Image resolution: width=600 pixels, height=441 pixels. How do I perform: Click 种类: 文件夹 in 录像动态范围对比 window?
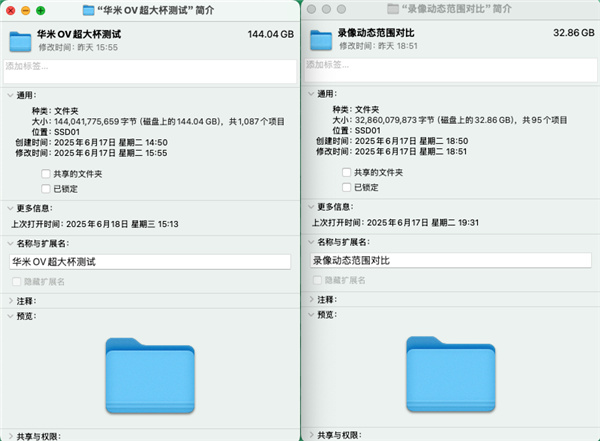tap(356, 109)
